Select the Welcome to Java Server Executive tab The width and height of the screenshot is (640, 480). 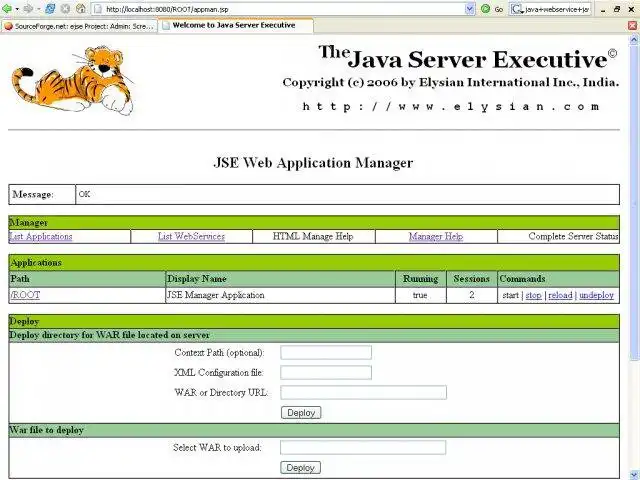[236, 25]
